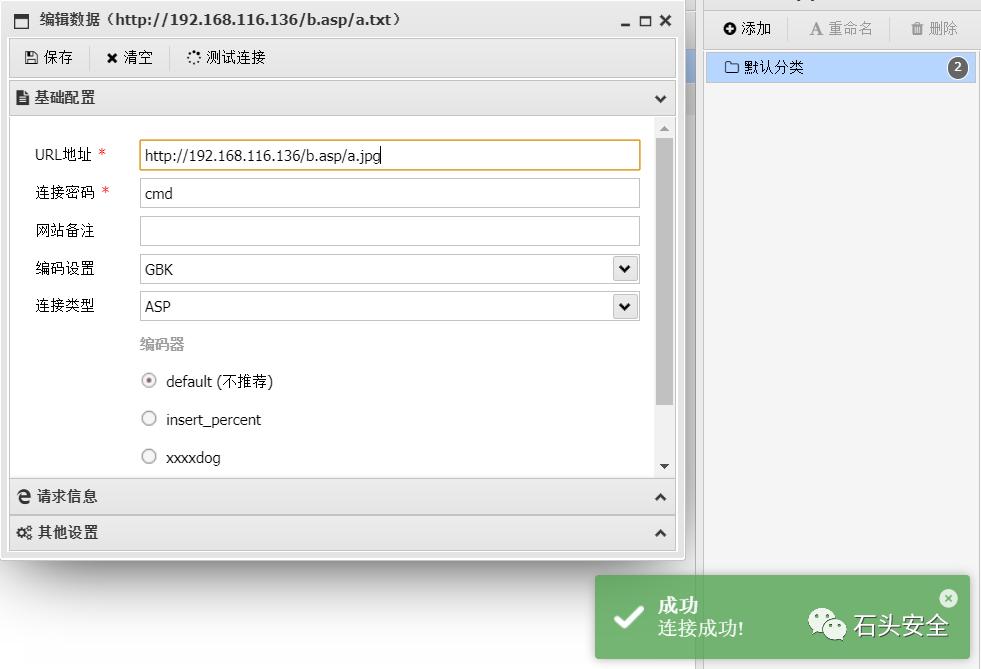
Task: Maximize the 编辑数据 dialog
Action: tap(645, 21)
